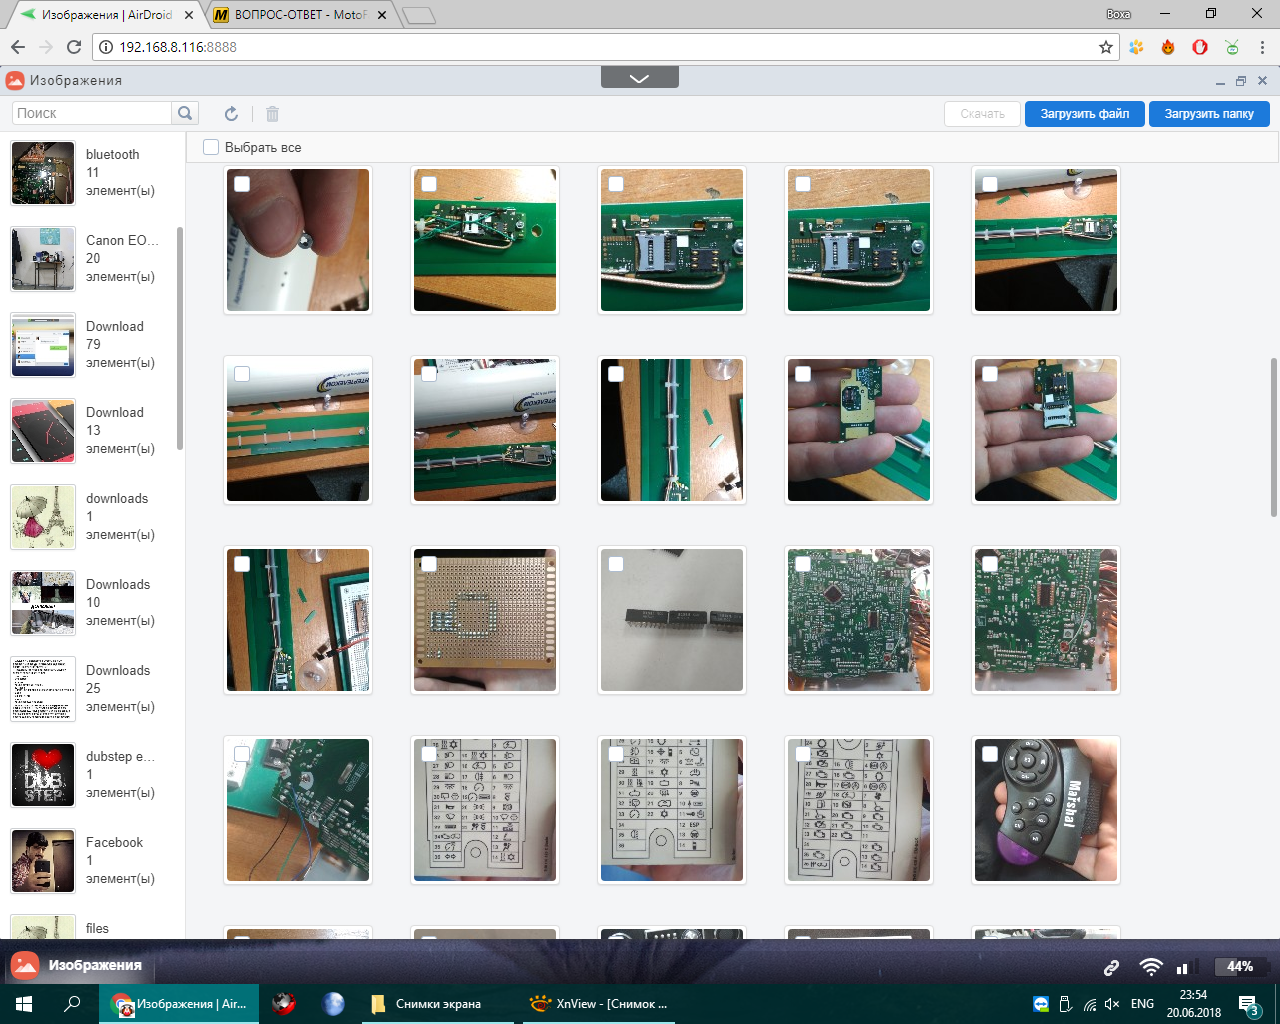The width and height of the screenshot is (1280, 1024).
Task: Open Windows Start menu
Action: (24, 1004)
